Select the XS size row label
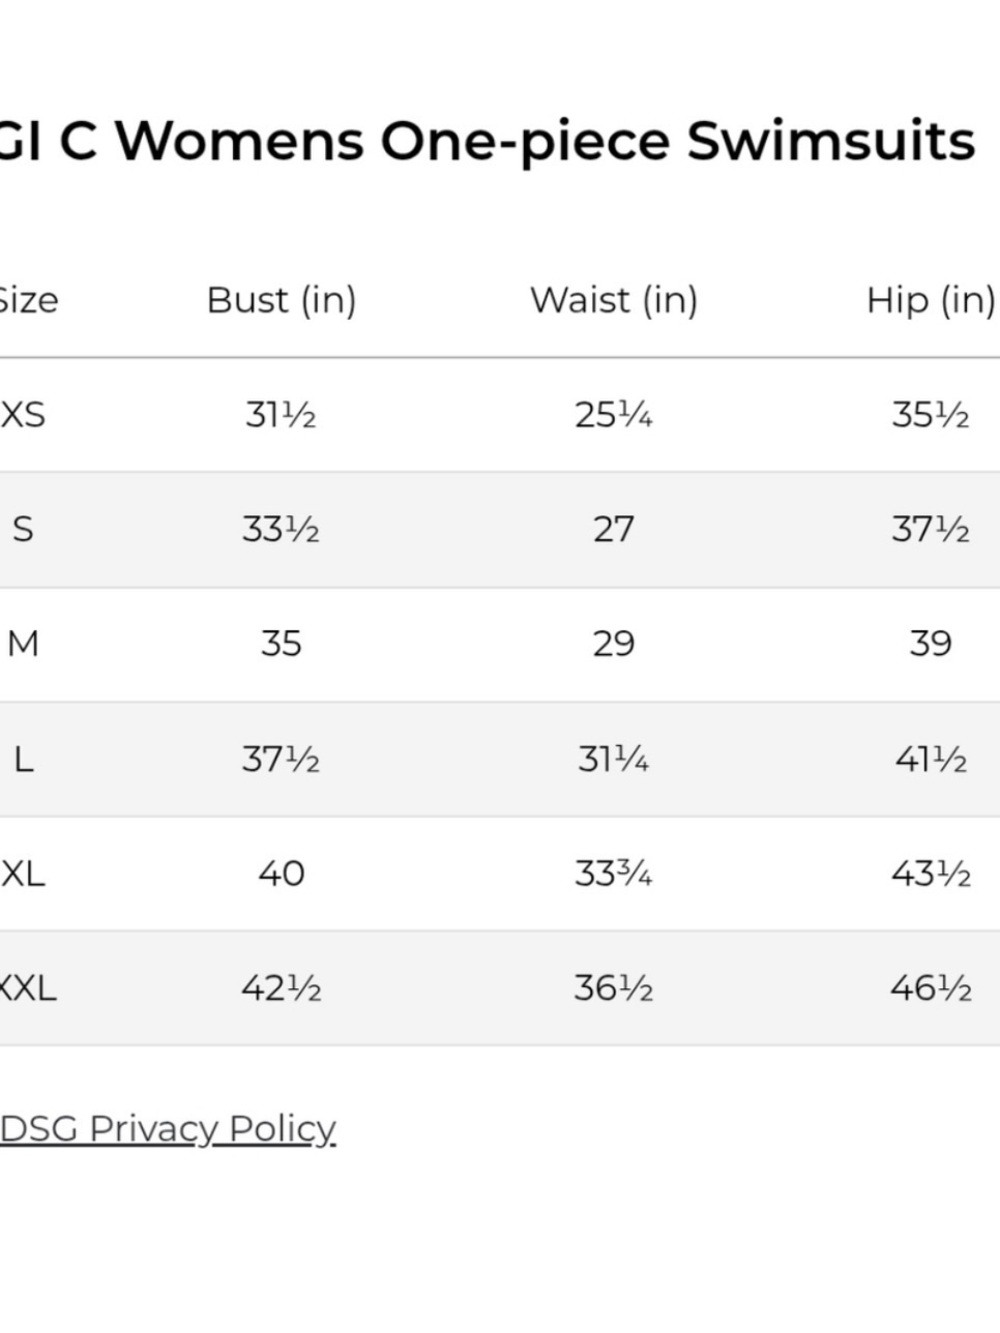Image resolution: width=1000 pixels, height=1333 pixels. (x=23, y=414)
